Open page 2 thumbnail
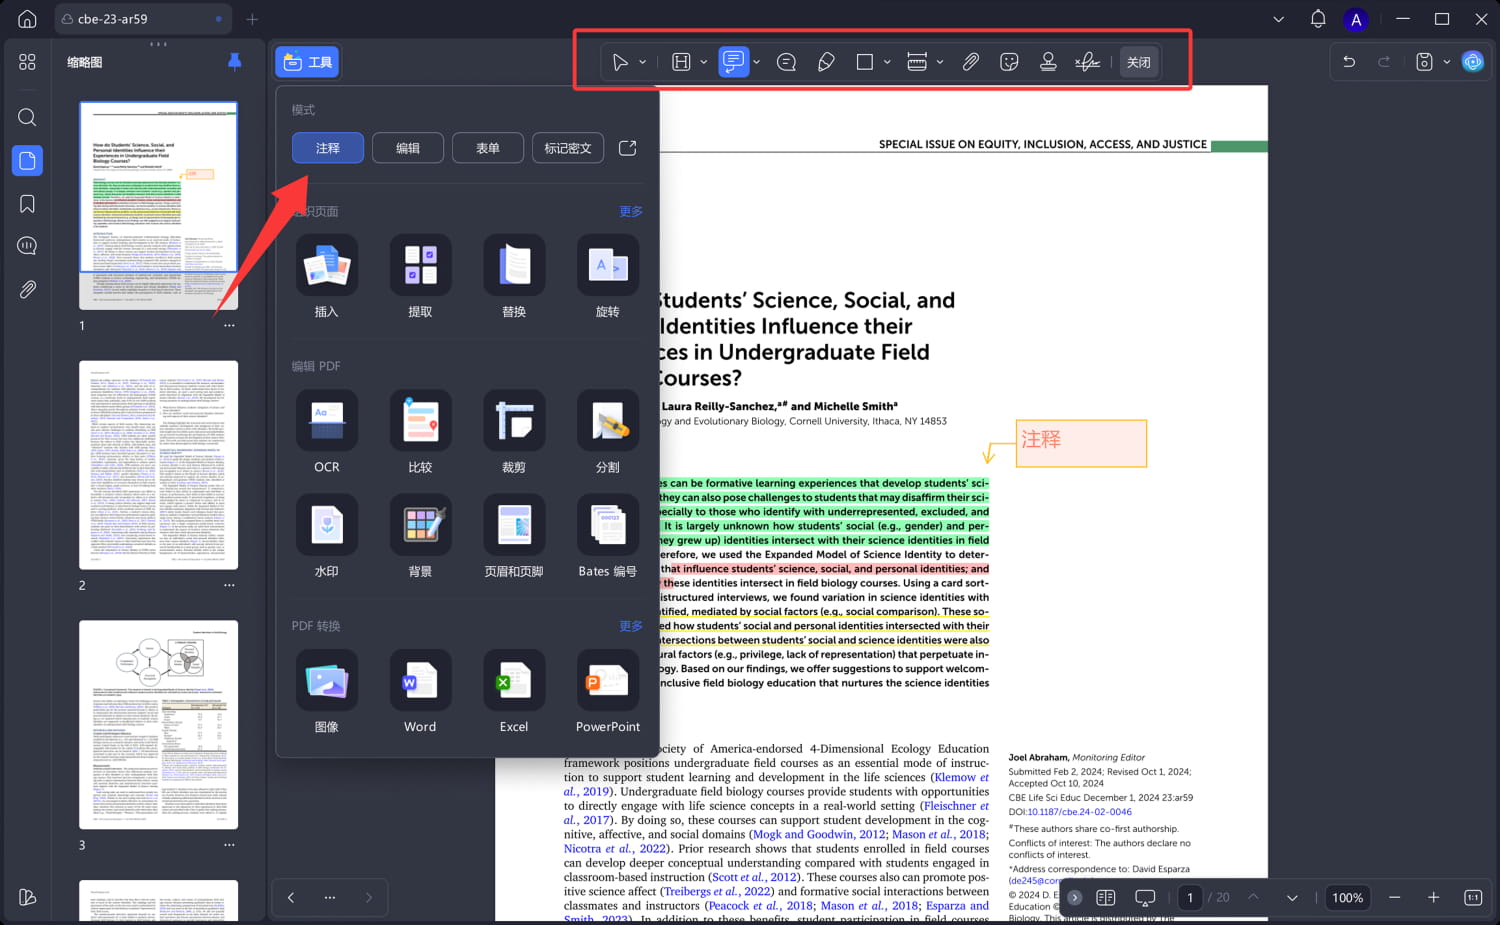This screenshot has width=1500, height=925. [x=159, y=465]
